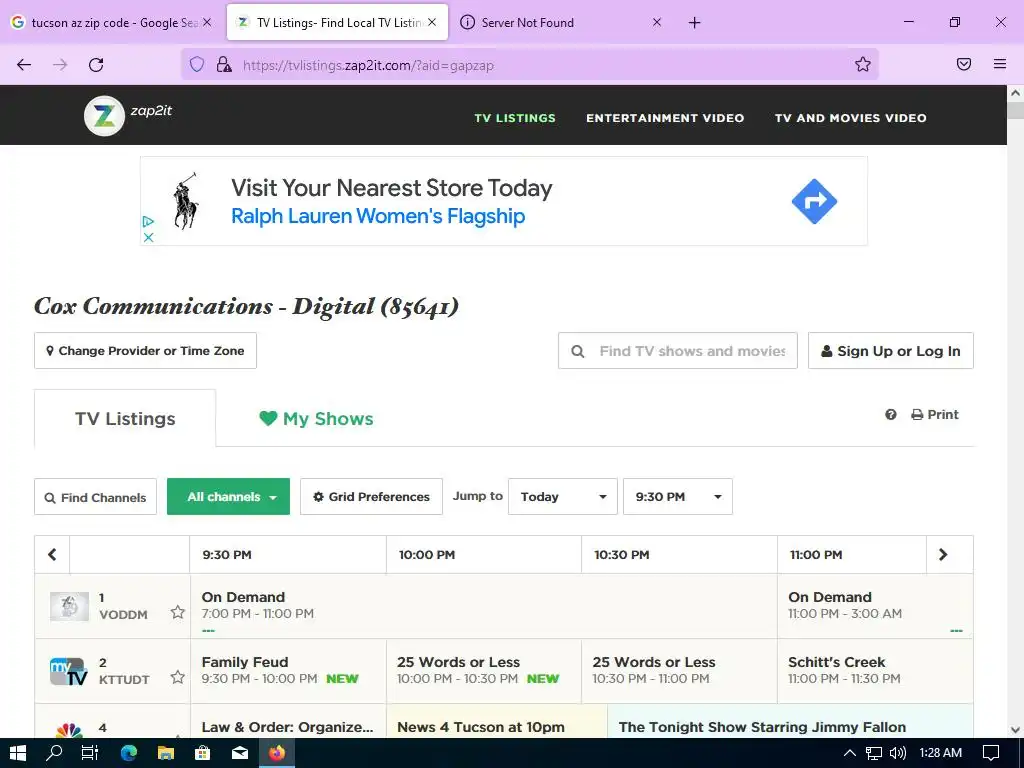Open News 4 Tucson at 10pm listing
This screenshot has width=1024, height=768.
[497, 721]
